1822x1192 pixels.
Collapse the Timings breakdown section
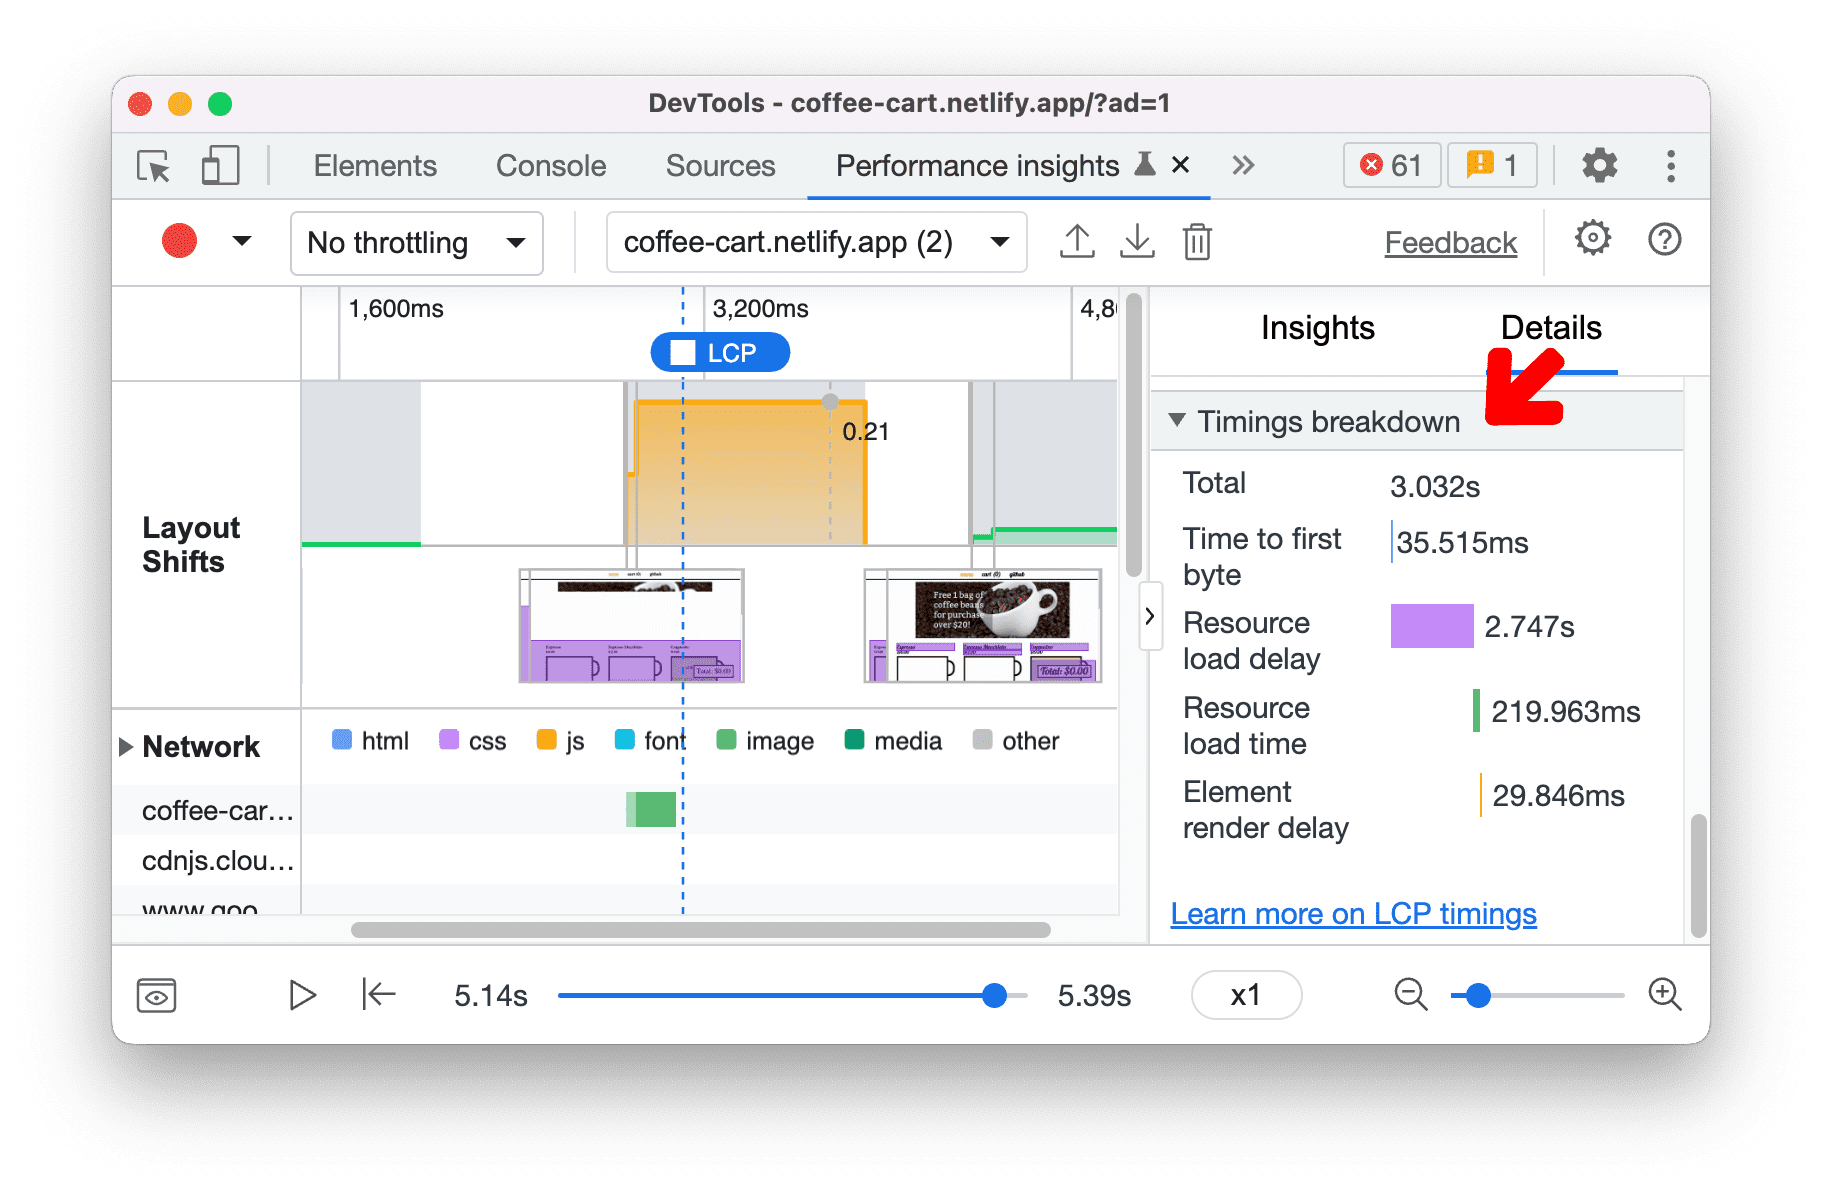(x=1178, y=421)
